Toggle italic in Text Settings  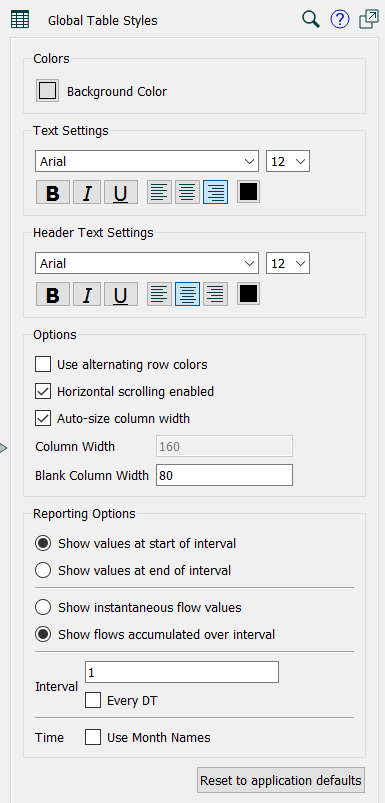(87, 192)
